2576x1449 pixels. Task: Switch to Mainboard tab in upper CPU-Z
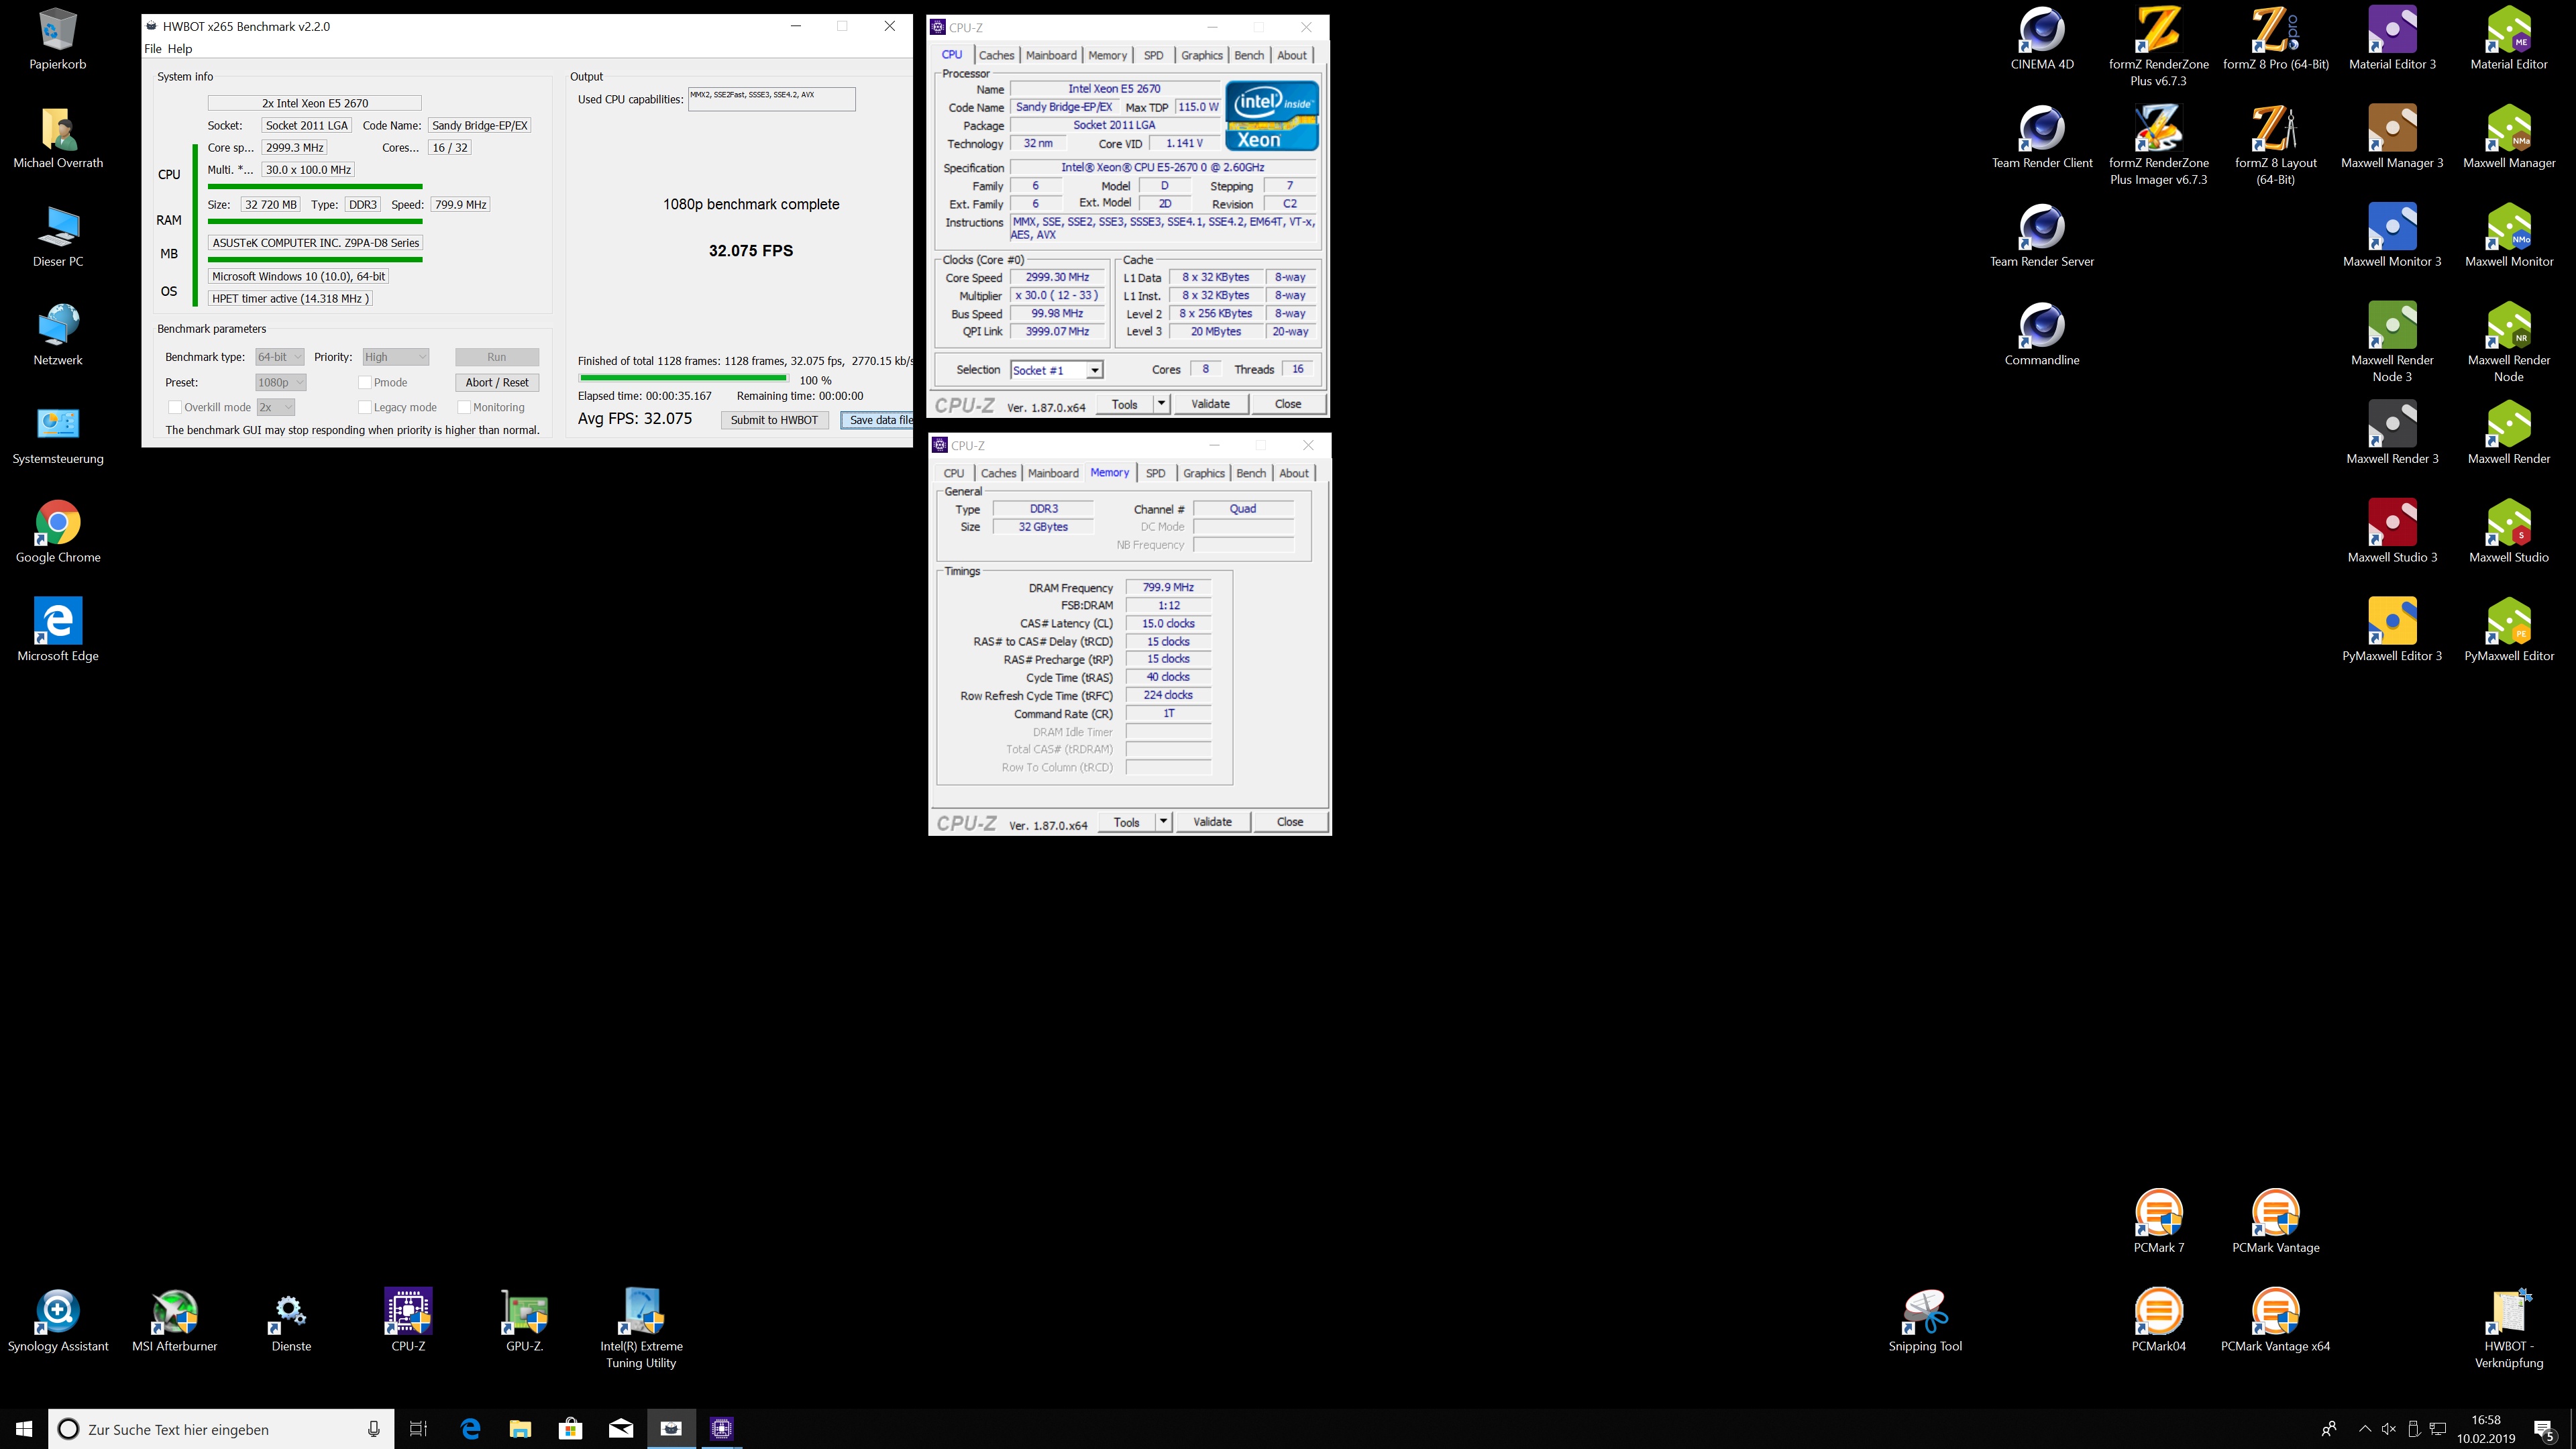point(1051,55)
